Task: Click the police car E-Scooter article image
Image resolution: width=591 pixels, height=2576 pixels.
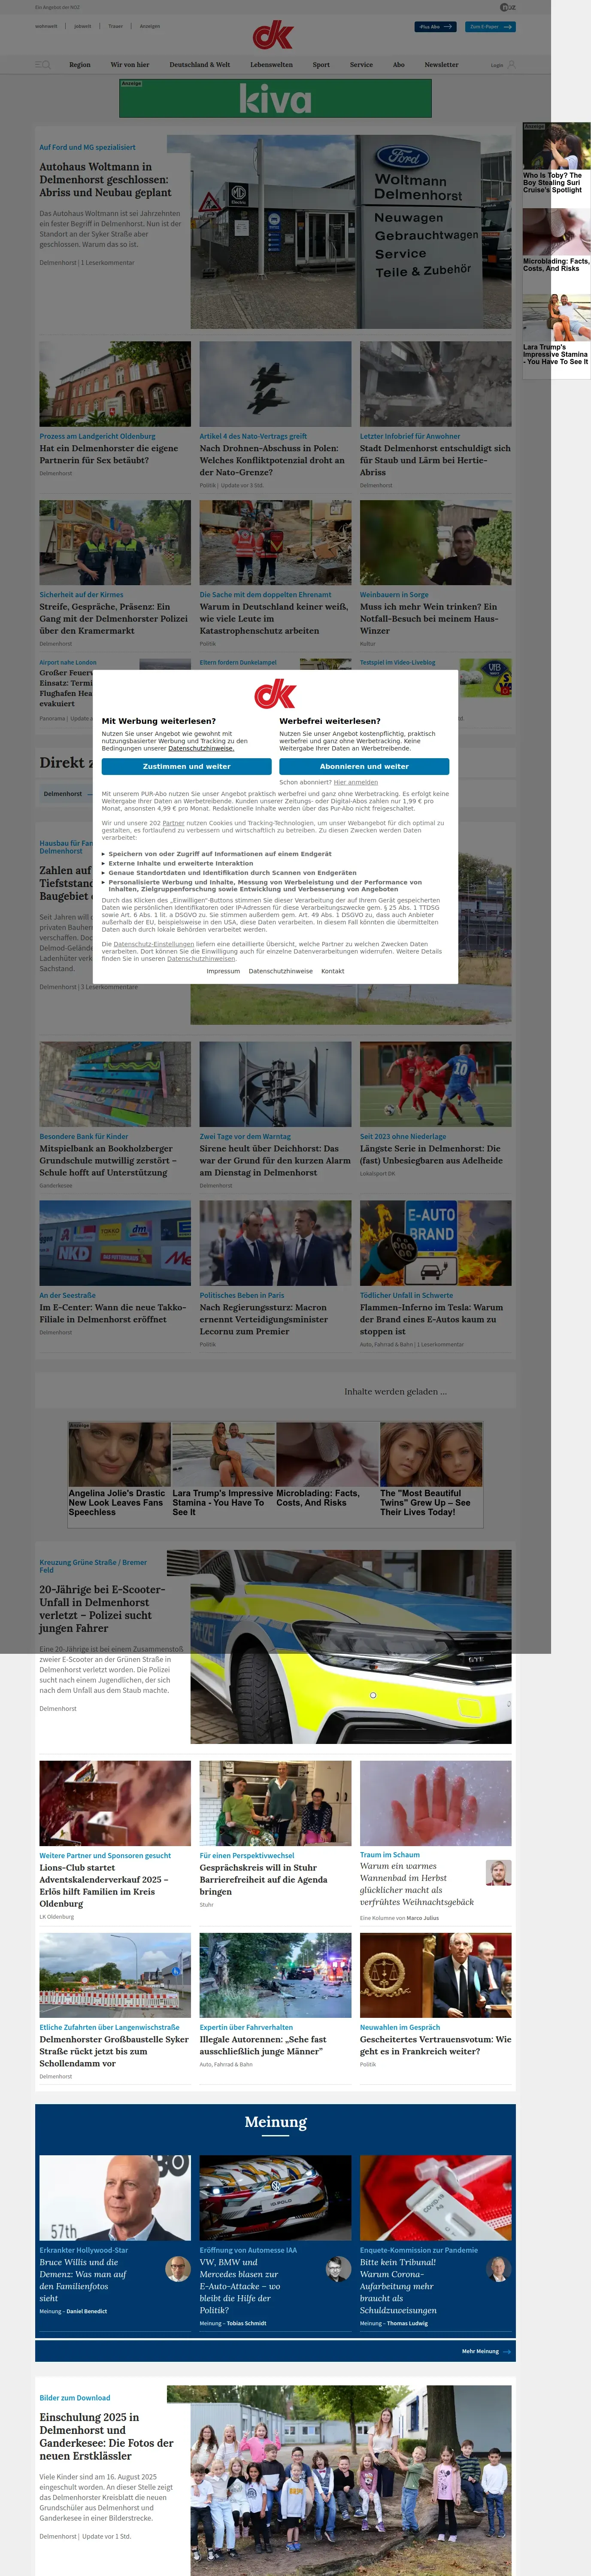Action: tap(351, 1646)
